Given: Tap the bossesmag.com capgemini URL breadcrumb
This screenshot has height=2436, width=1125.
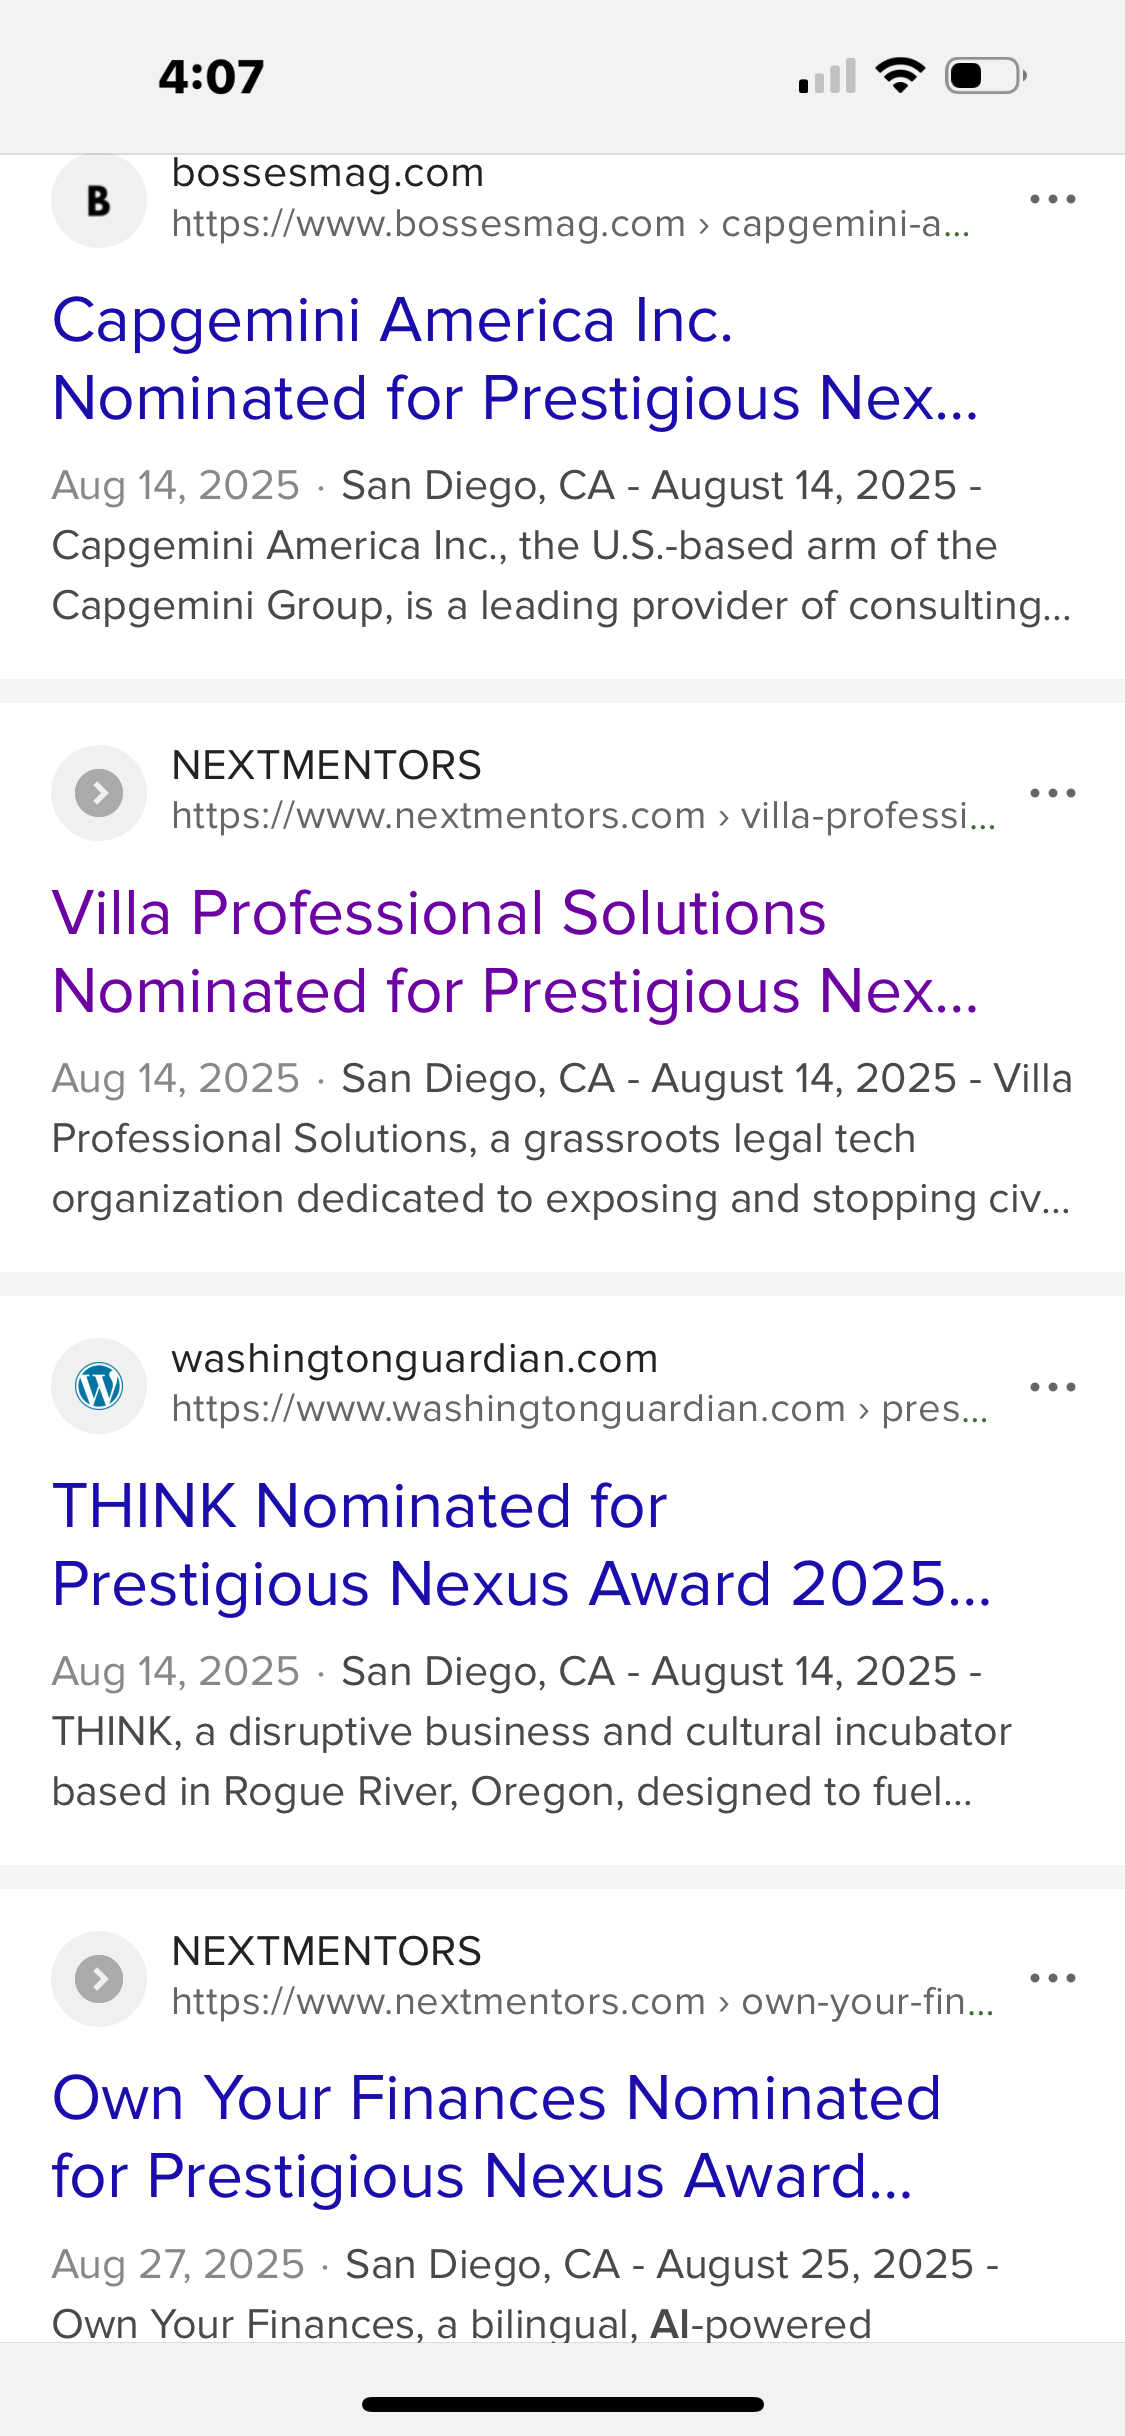Looking at the screenshot, I should 570,224.
